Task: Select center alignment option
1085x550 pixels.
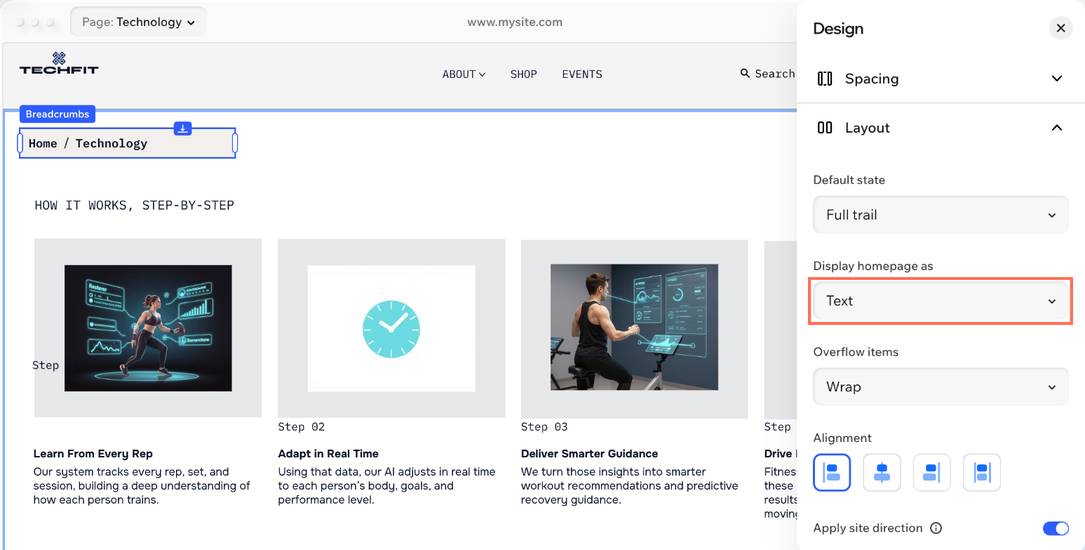Action: 882,473
